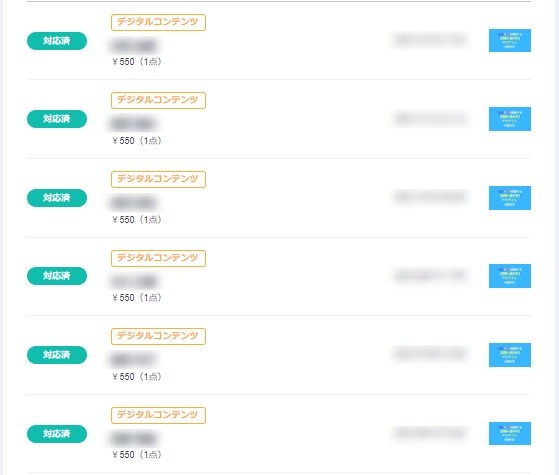
Task: Select the third order's product thumbnail
Action: [x=509, y=198]
